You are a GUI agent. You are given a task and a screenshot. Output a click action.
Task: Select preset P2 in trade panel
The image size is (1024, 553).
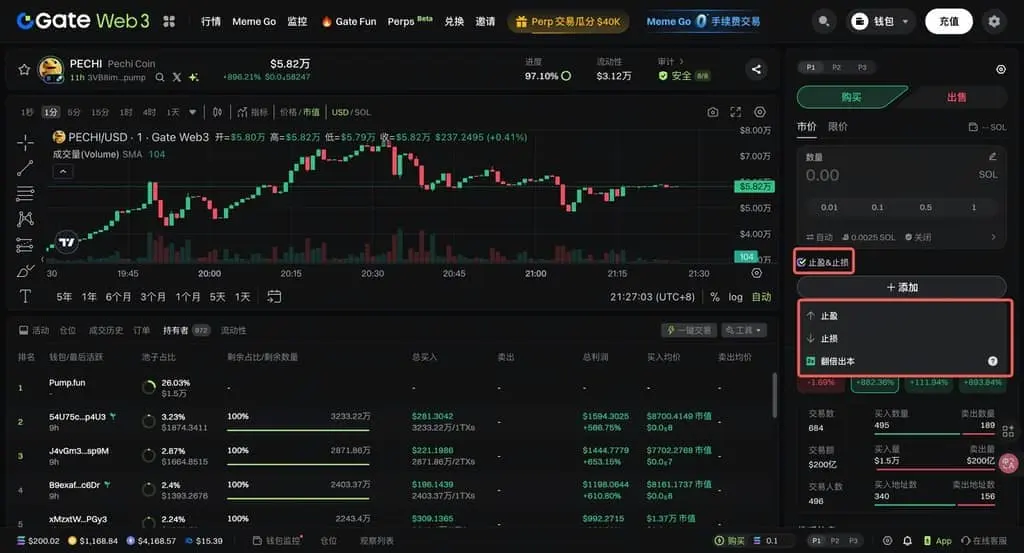tap(837, 67)
